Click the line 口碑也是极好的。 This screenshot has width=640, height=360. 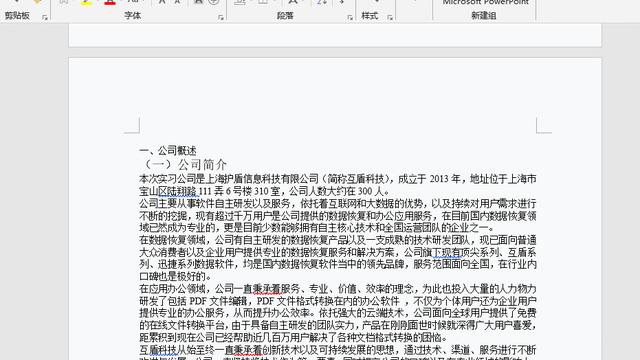point(176,276)
